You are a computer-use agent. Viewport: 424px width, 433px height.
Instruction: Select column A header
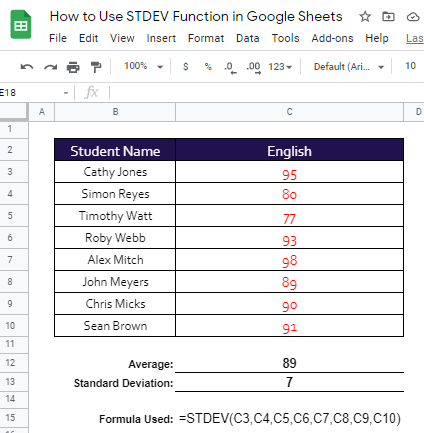point(42,112)
